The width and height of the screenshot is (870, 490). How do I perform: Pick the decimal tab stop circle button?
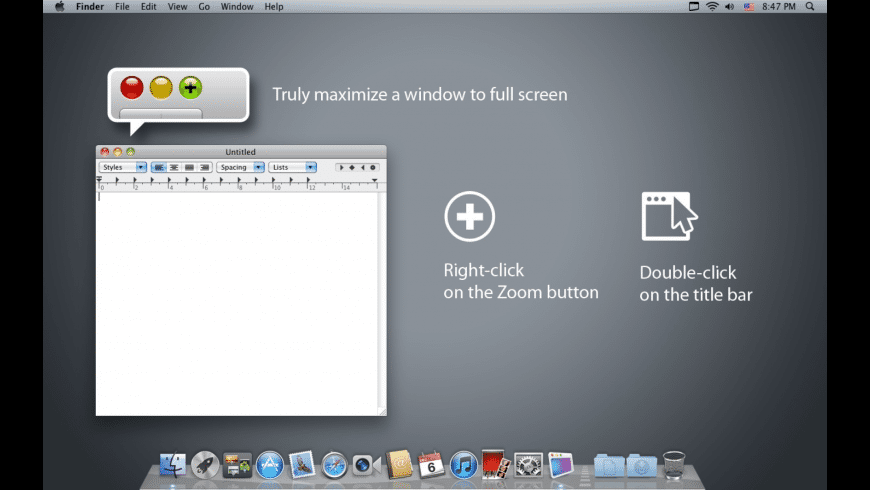(x=373, y=167)
